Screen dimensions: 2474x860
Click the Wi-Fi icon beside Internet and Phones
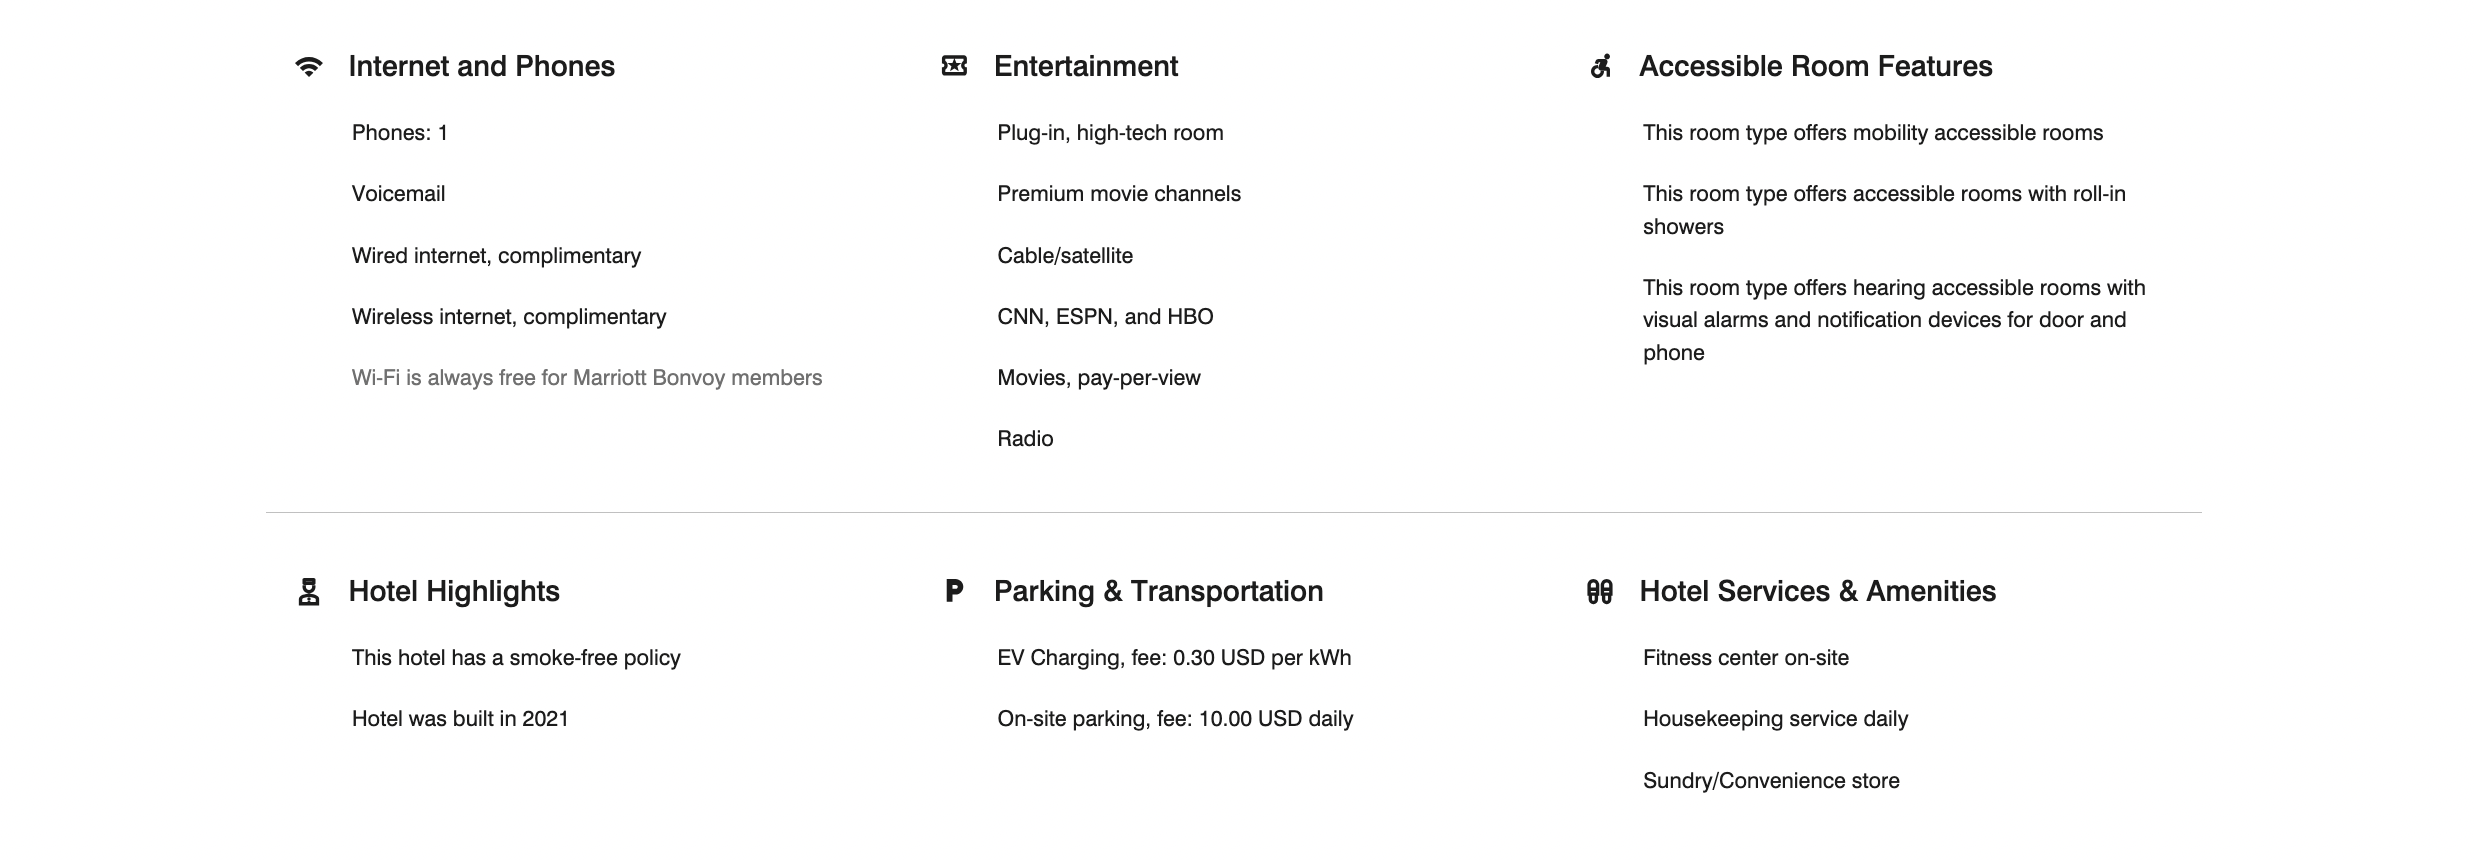[x=309, y=67]
